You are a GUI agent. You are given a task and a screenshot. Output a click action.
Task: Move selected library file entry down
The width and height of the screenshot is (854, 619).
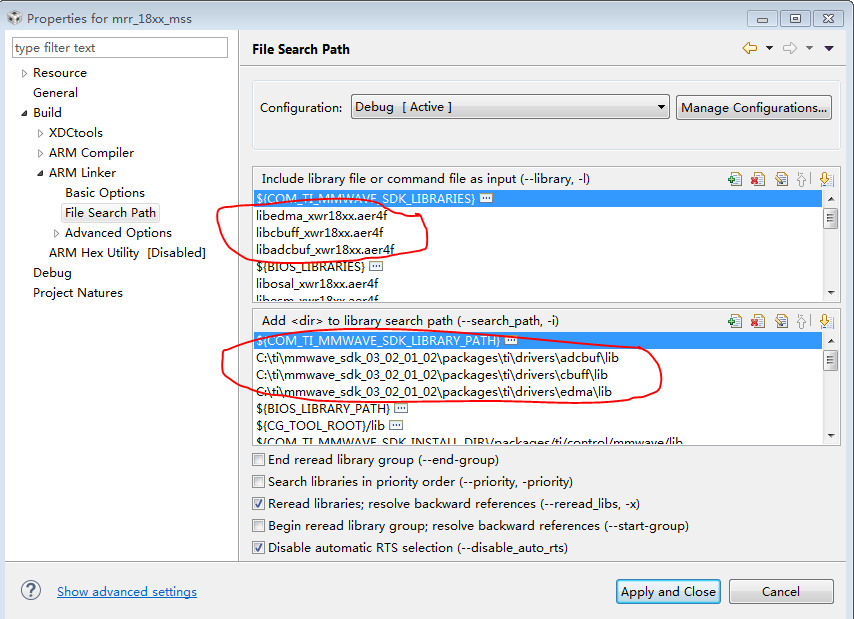(825, 179)
